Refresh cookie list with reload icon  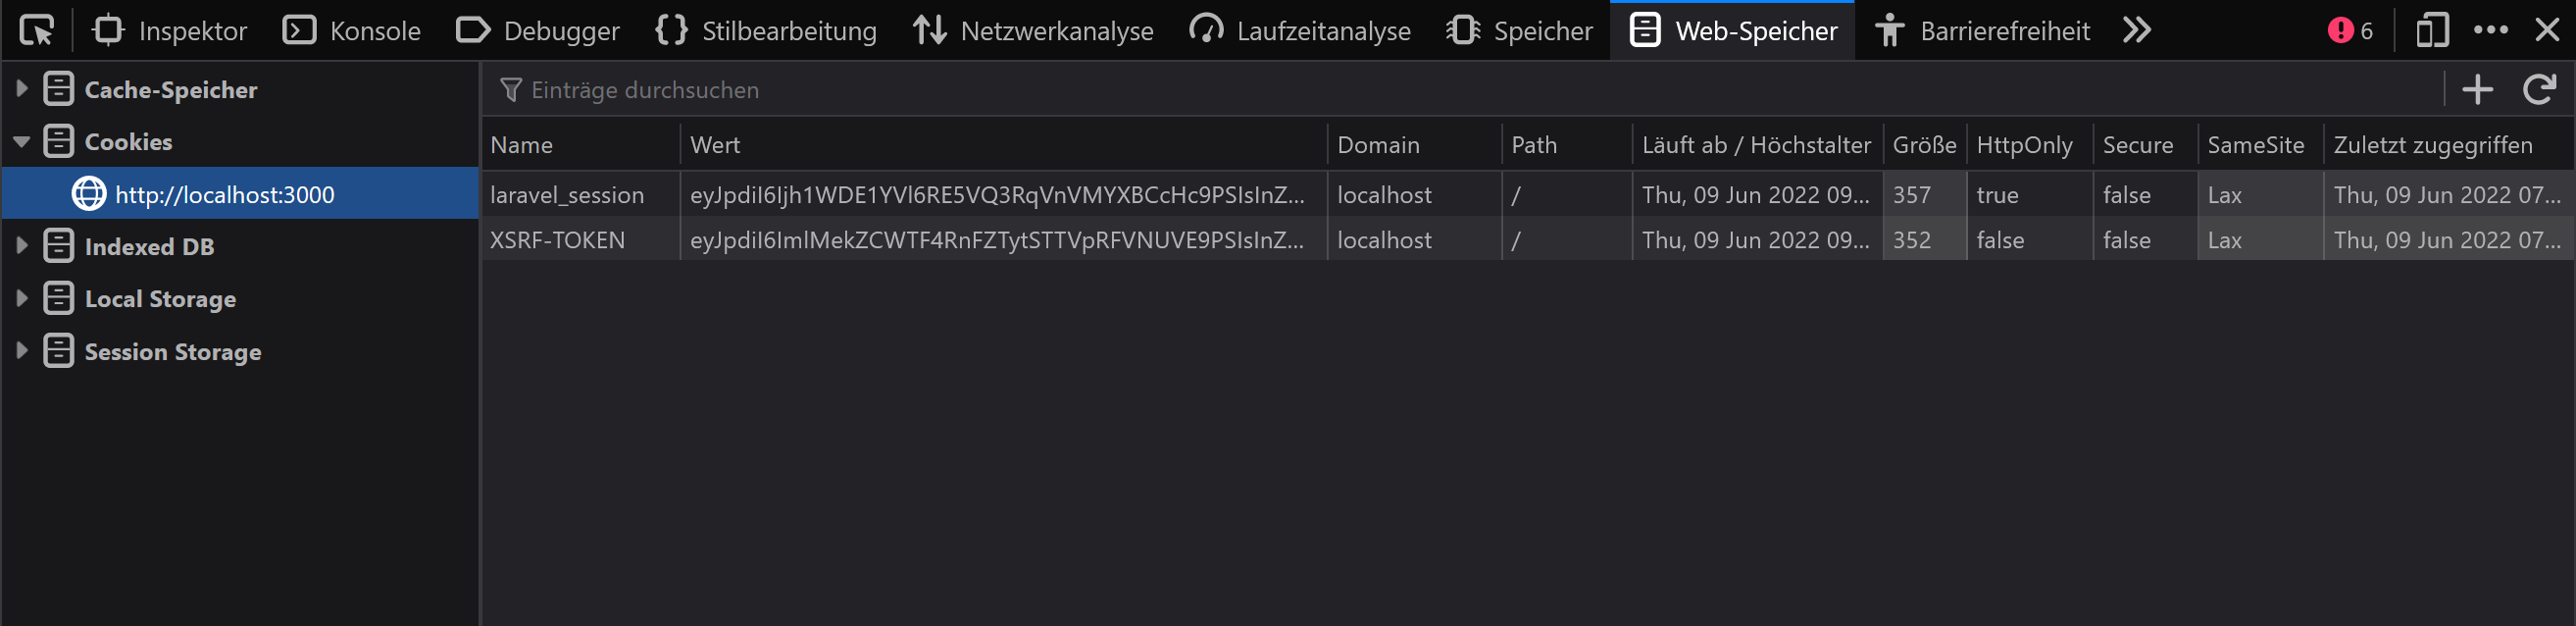[2539, 90]
